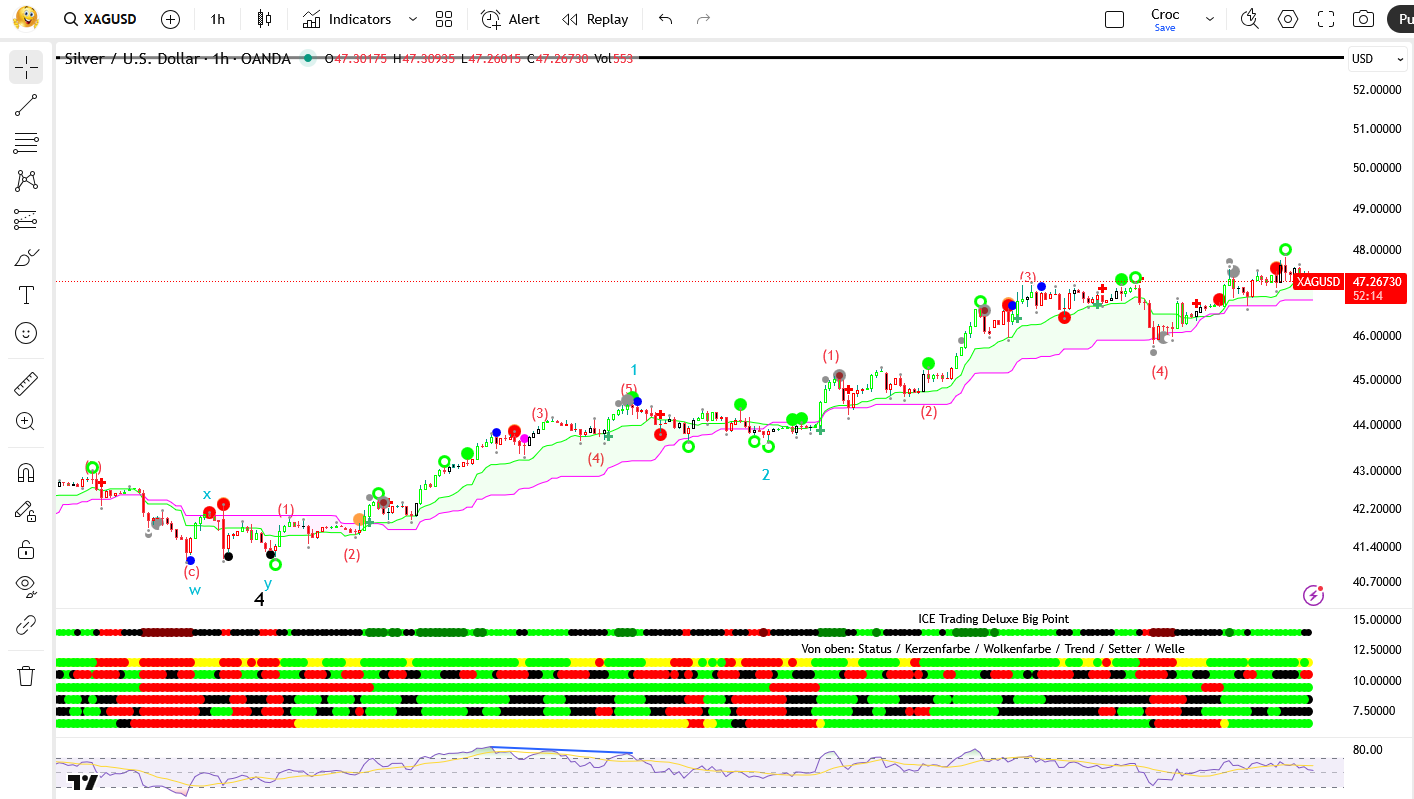Toggle magnet mode for drawings
This screenshot has width=1414, height=799.
pyautogui.click(x=26, y=473)
